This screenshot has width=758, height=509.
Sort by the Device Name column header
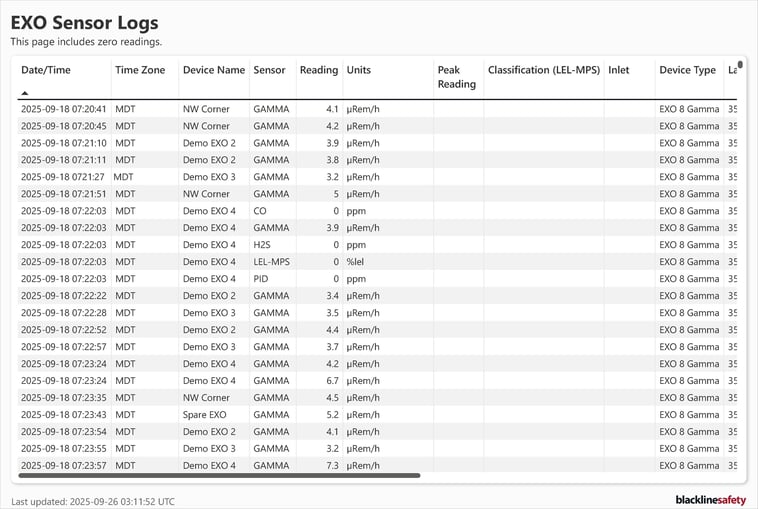click(x=213, y=70)
